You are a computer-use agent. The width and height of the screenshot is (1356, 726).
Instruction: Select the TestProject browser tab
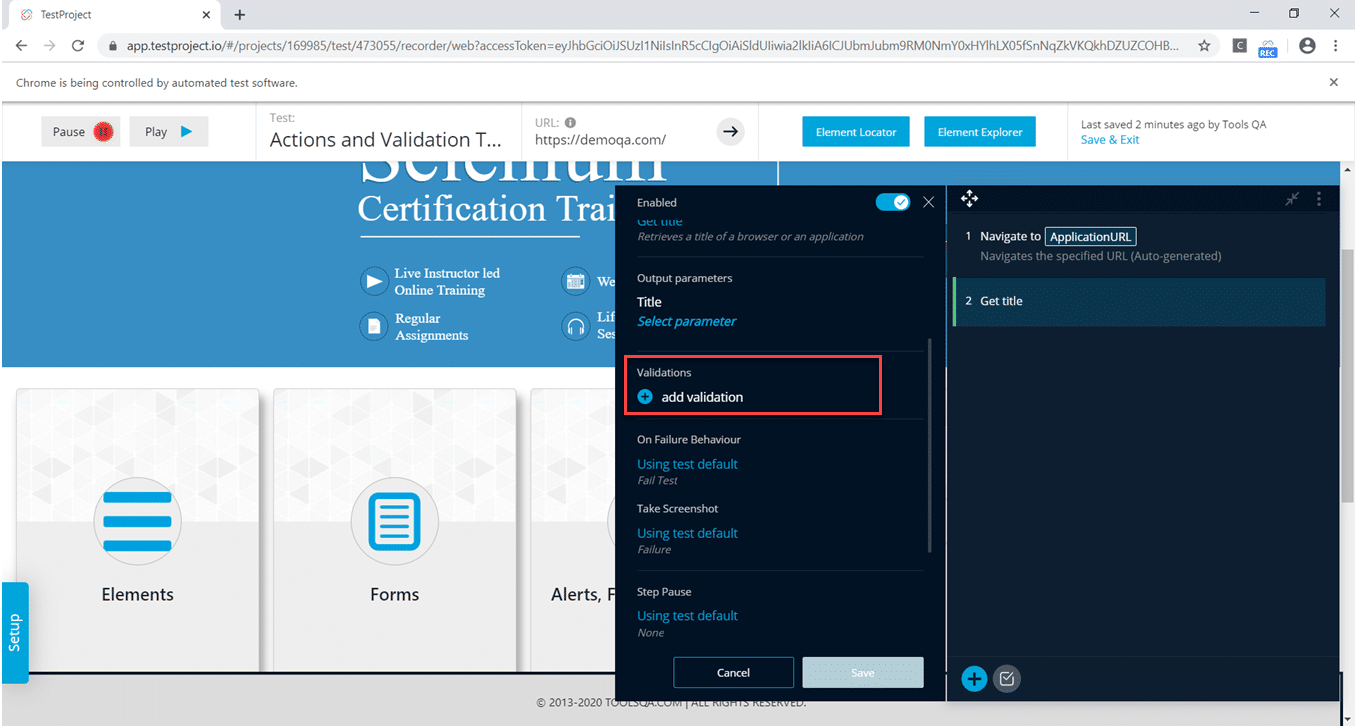(110, 15)
